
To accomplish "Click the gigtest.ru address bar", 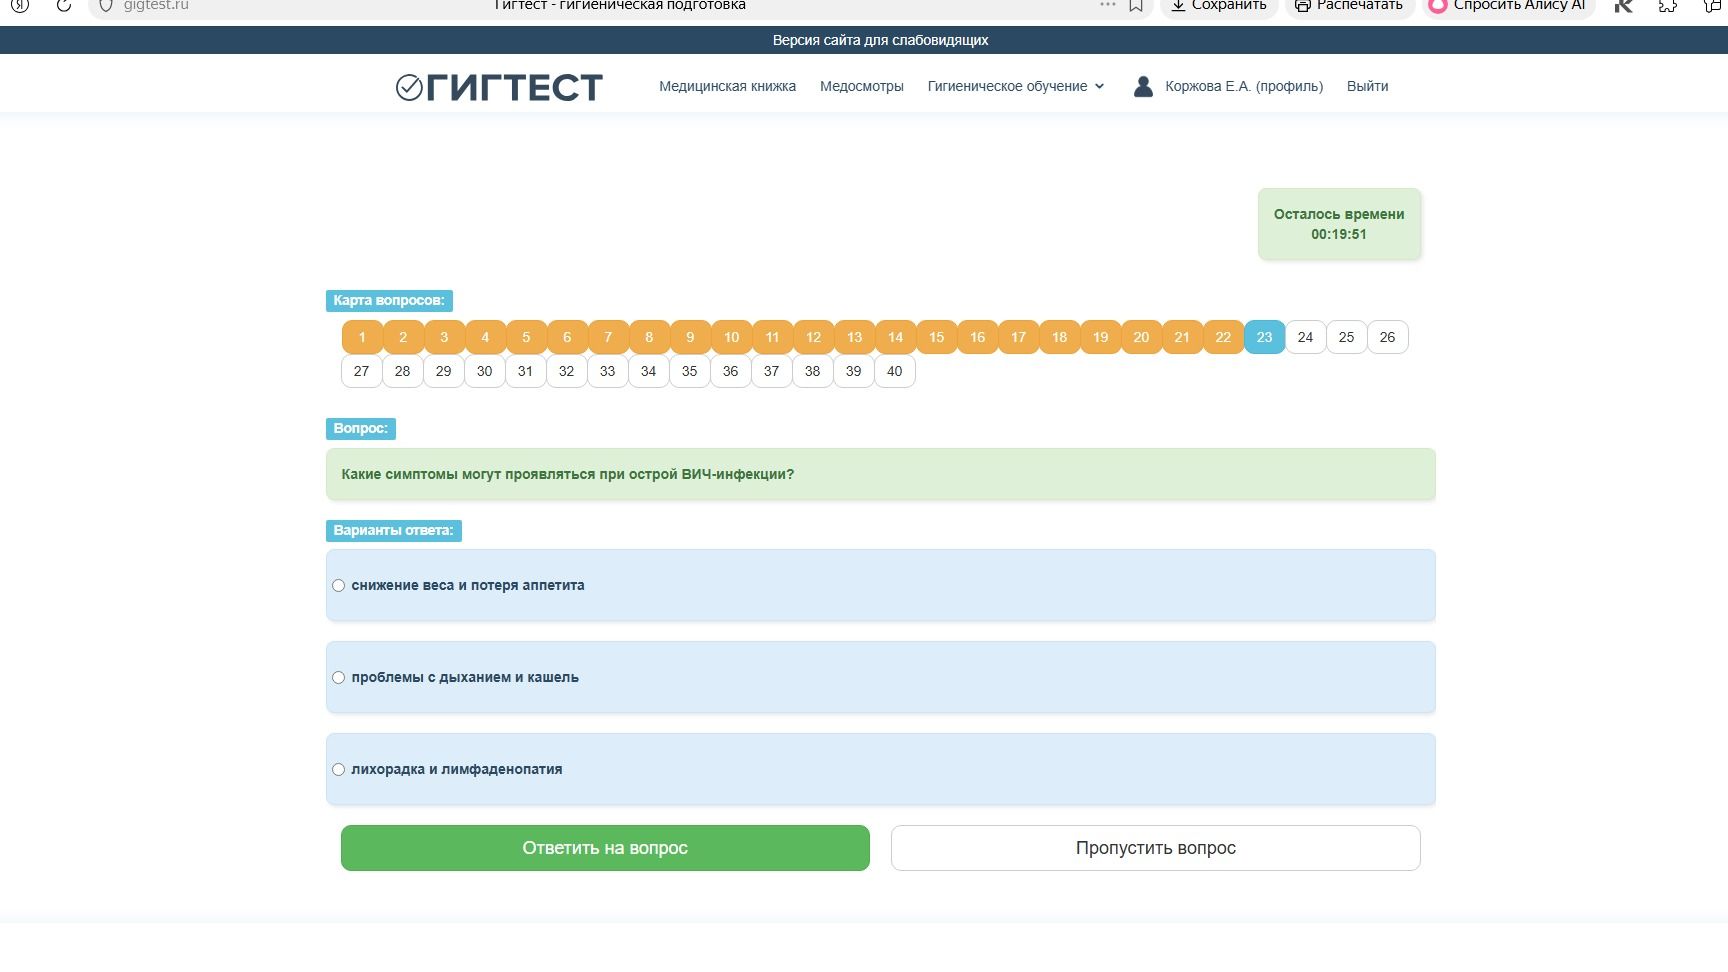I will (156, 5).
